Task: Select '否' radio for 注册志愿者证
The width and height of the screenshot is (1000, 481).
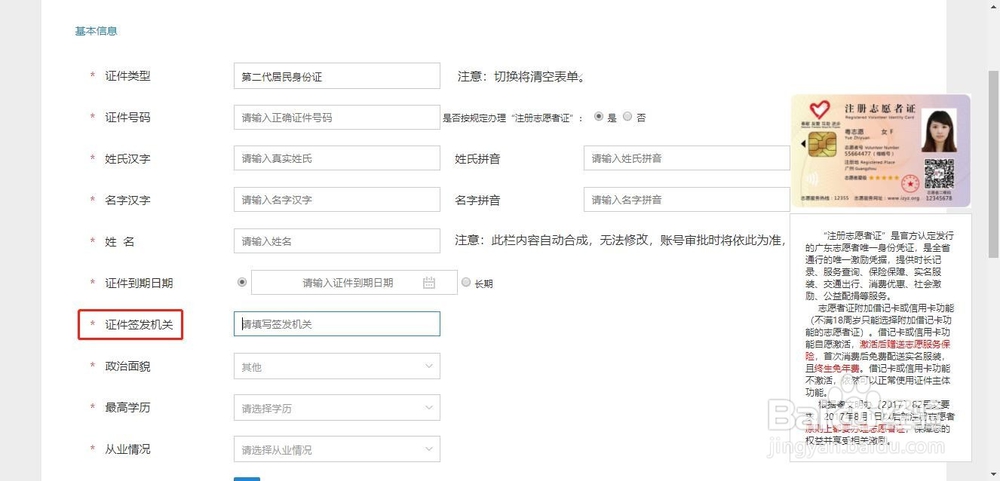Action: coord(627,117)
